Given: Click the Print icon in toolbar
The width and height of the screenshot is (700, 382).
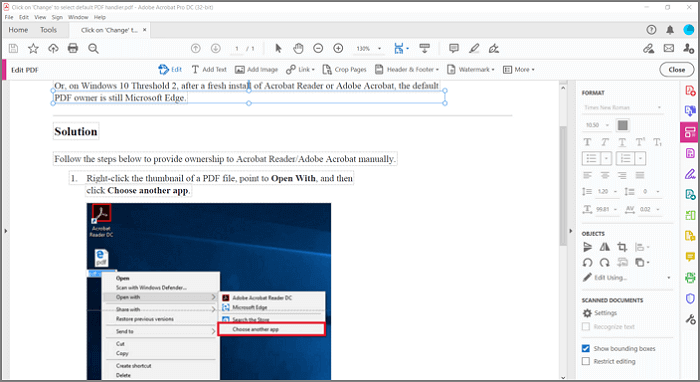Looking at the screenshot, I should (73, 48).
